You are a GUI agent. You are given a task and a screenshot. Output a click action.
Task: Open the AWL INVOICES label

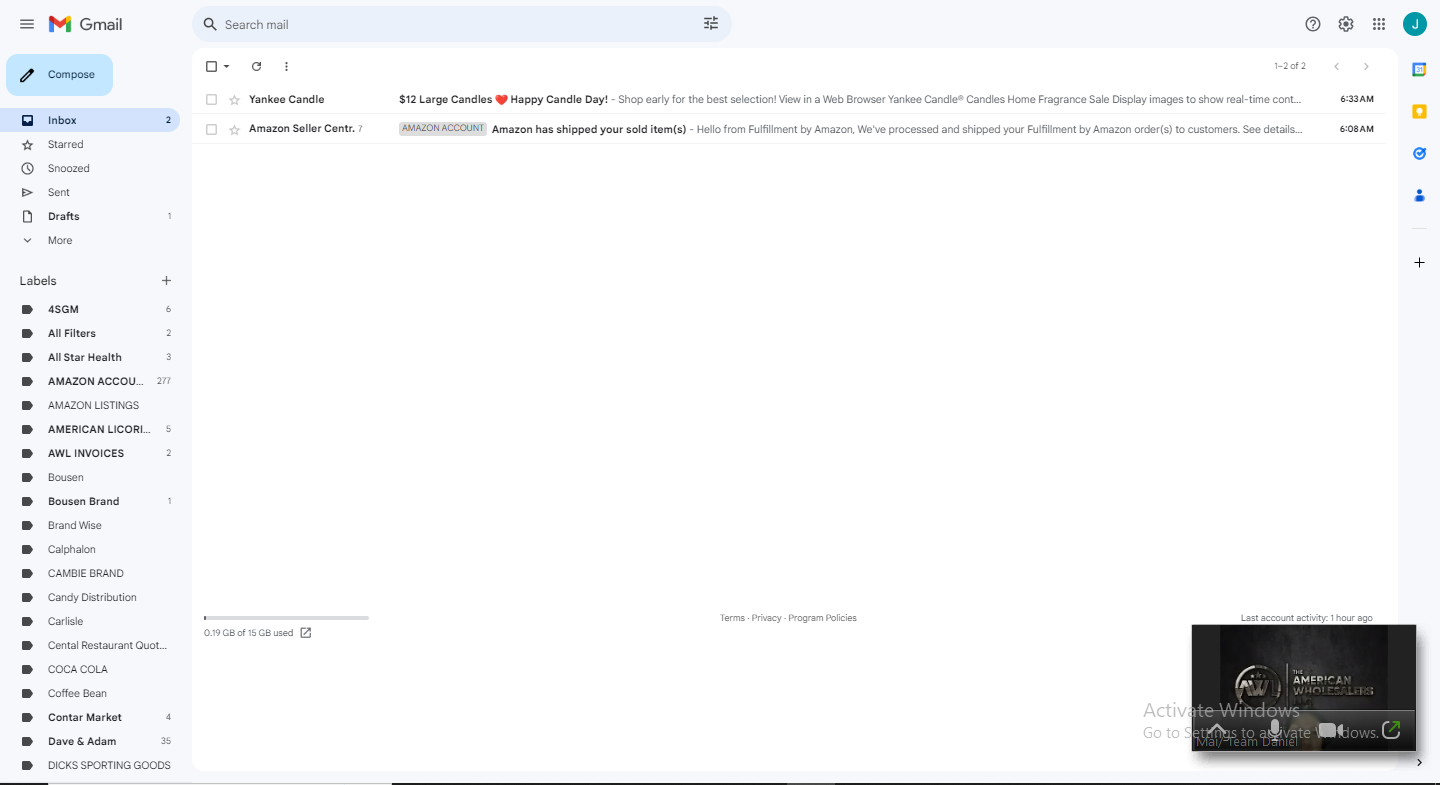[90, 453]
